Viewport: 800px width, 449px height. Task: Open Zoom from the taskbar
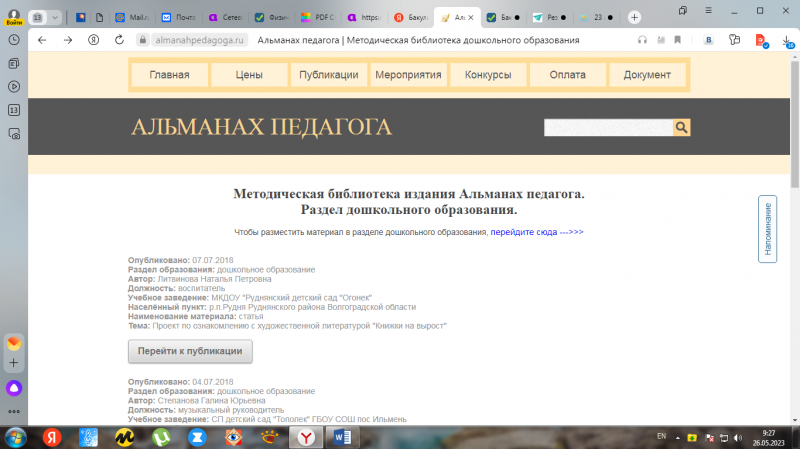[x=197, y=437]
